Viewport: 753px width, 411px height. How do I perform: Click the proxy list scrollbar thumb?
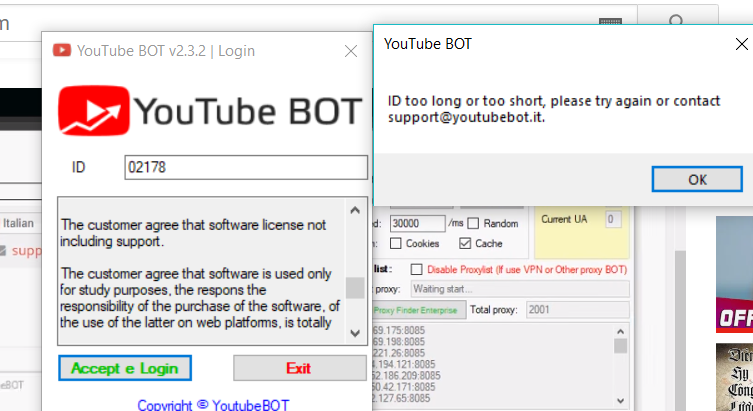click(620, 346)
